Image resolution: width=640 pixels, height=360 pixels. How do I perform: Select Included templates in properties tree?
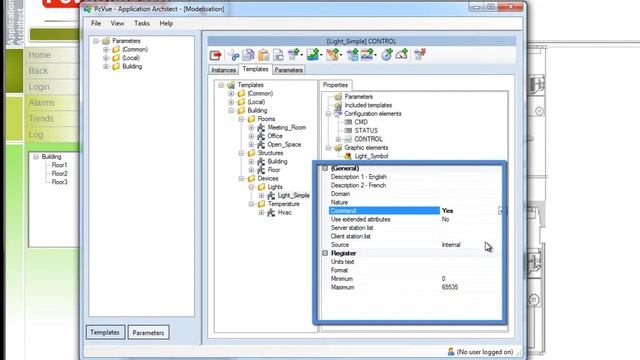coord(368,105)
